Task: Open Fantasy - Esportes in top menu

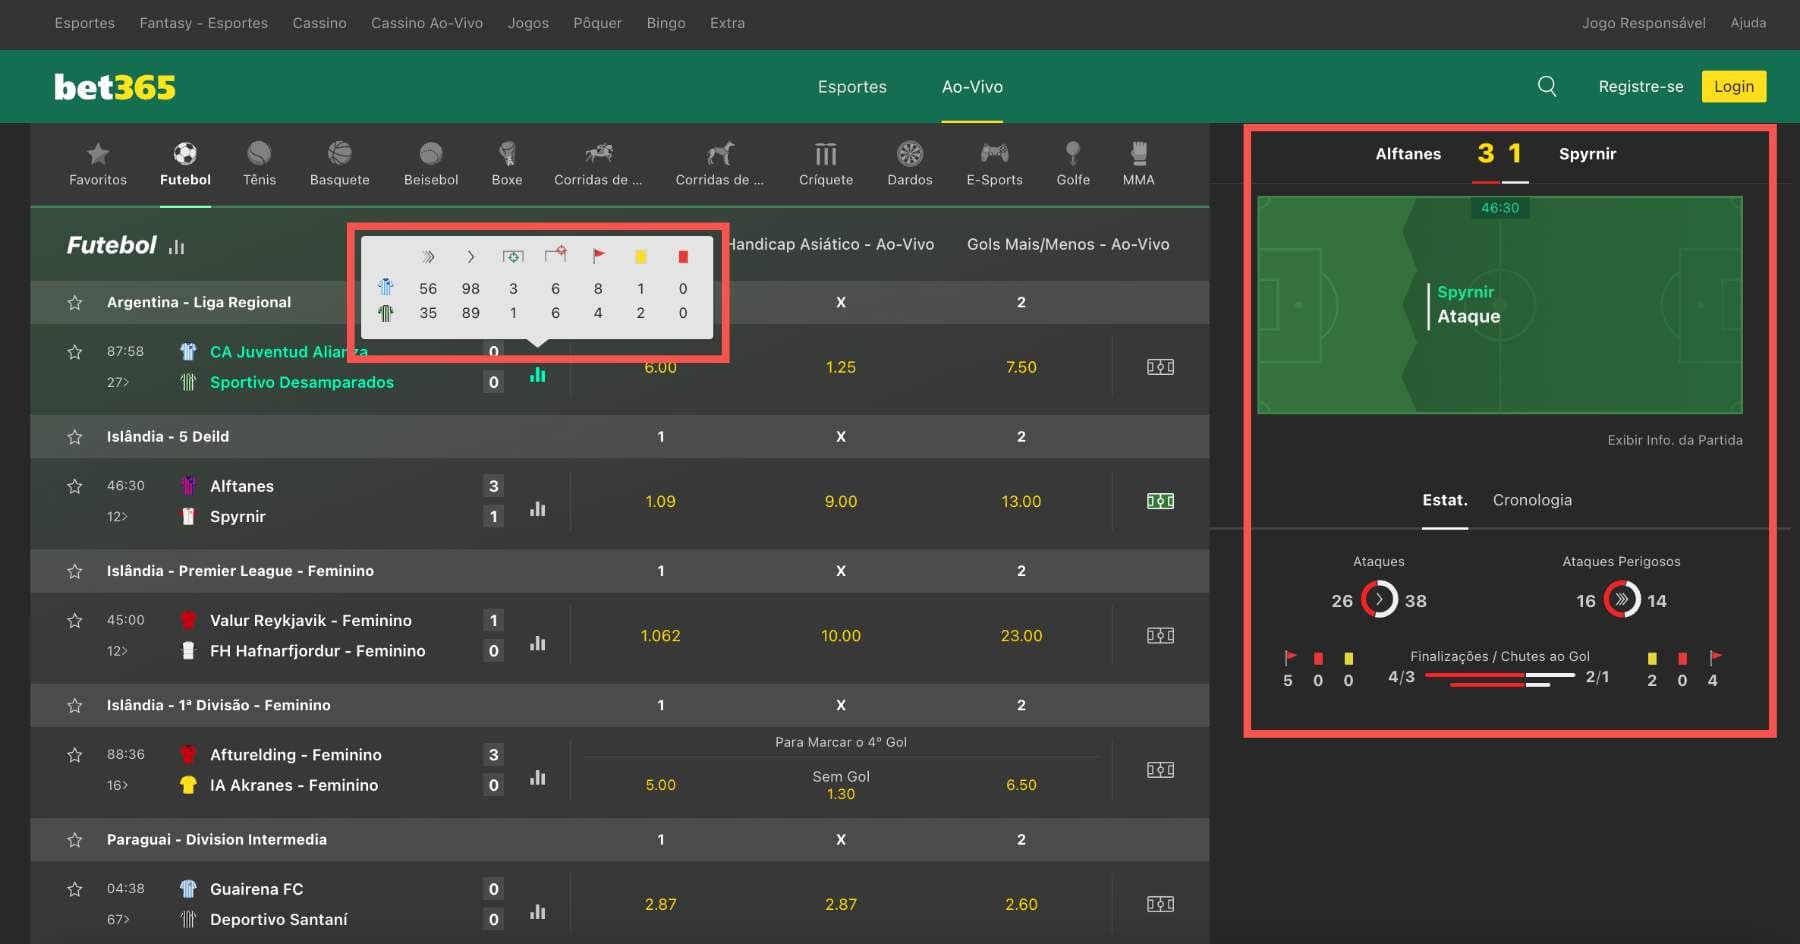Action: [x=204, y=23]
